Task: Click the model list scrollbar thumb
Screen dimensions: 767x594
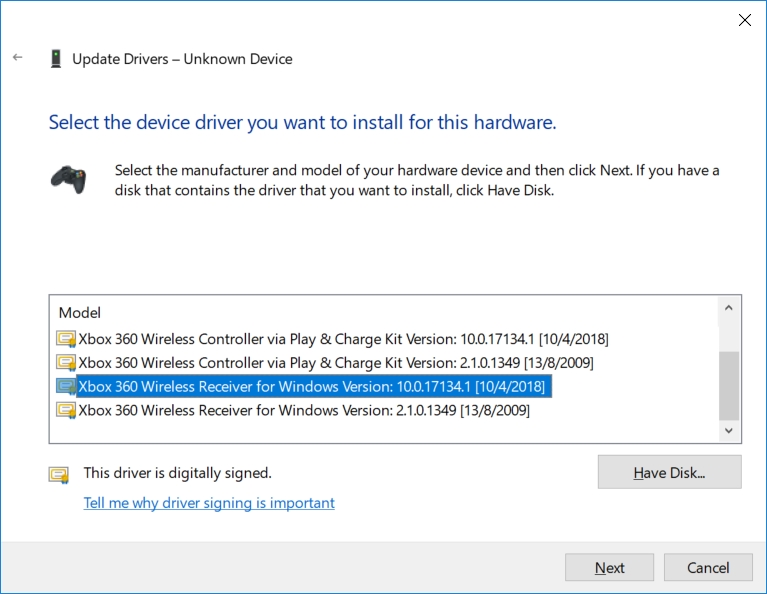Action: [x=729, y=386]
